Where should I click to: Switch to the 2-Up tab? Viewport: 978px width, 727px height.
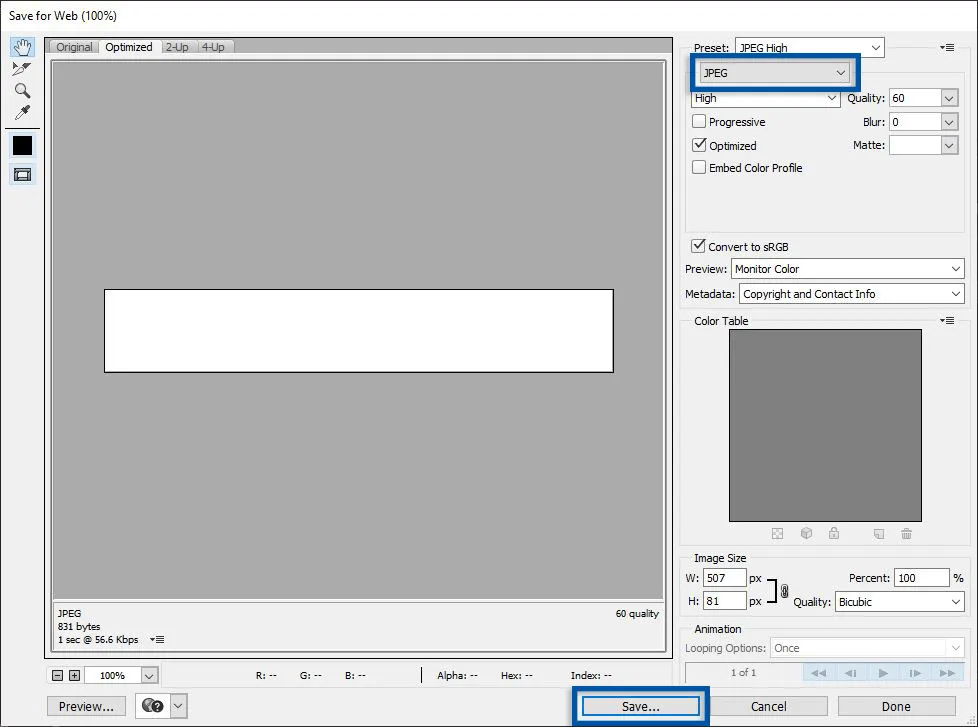tap(177, 46)
